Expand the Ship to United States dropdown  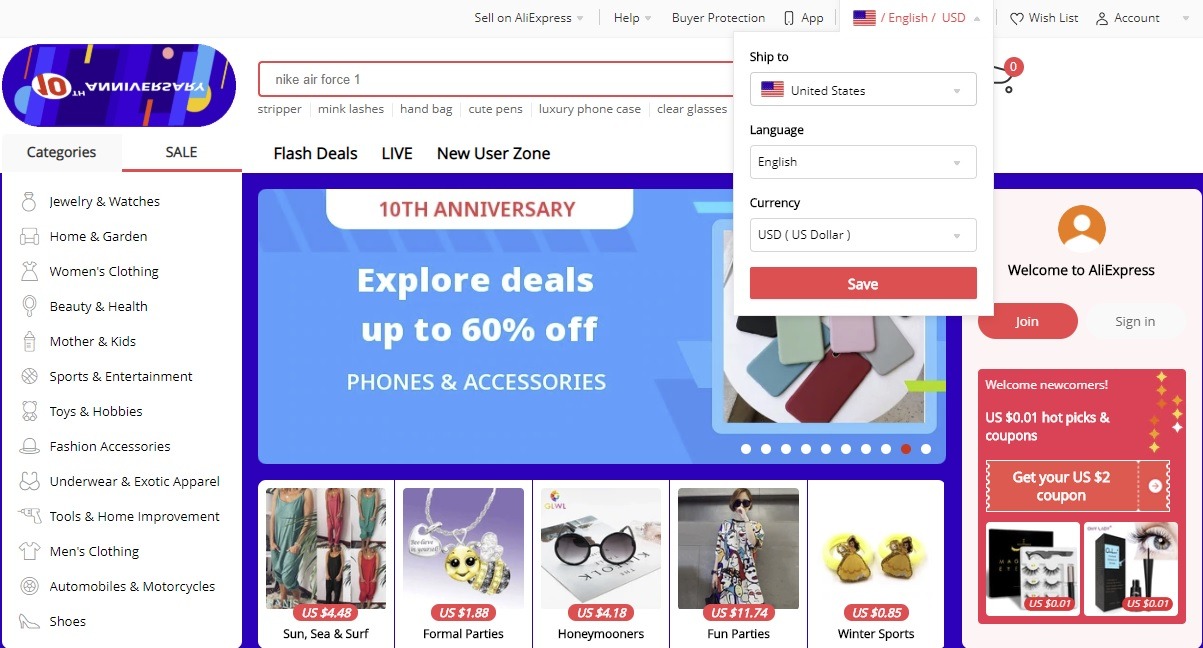(x=863, y=90)
